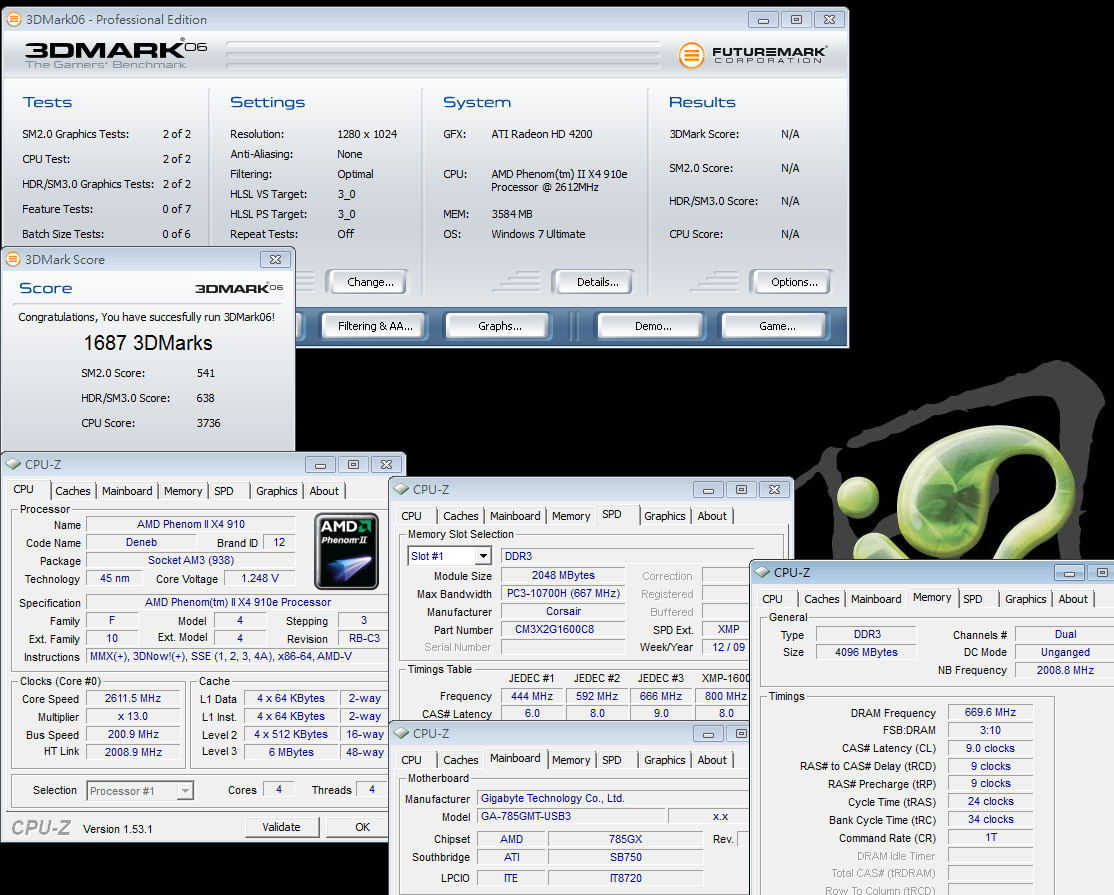The image size is (1114, 895).
Task: Open Mainboard tab in the CPU-Z processor window
Action: (x=127, y=491)
